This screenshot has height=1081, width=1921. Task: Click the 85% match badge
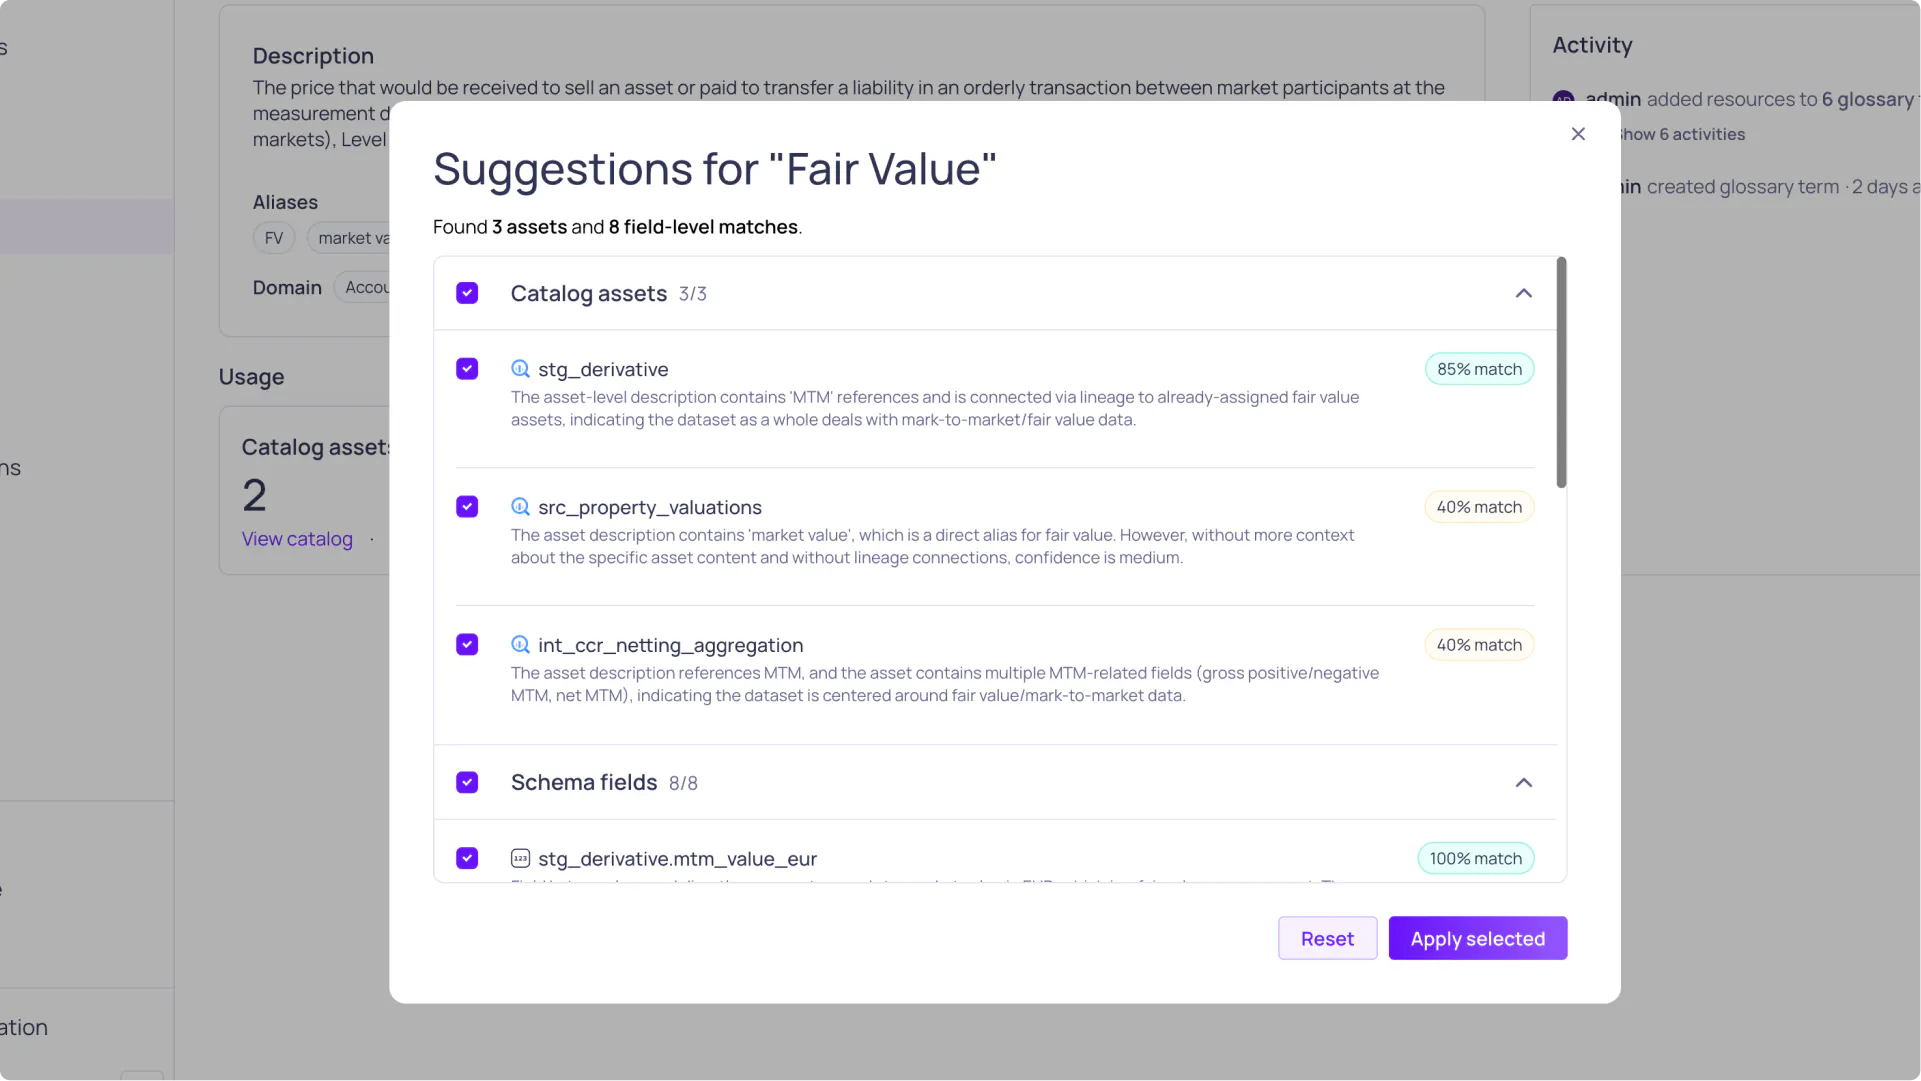[x=1479, y=369]
